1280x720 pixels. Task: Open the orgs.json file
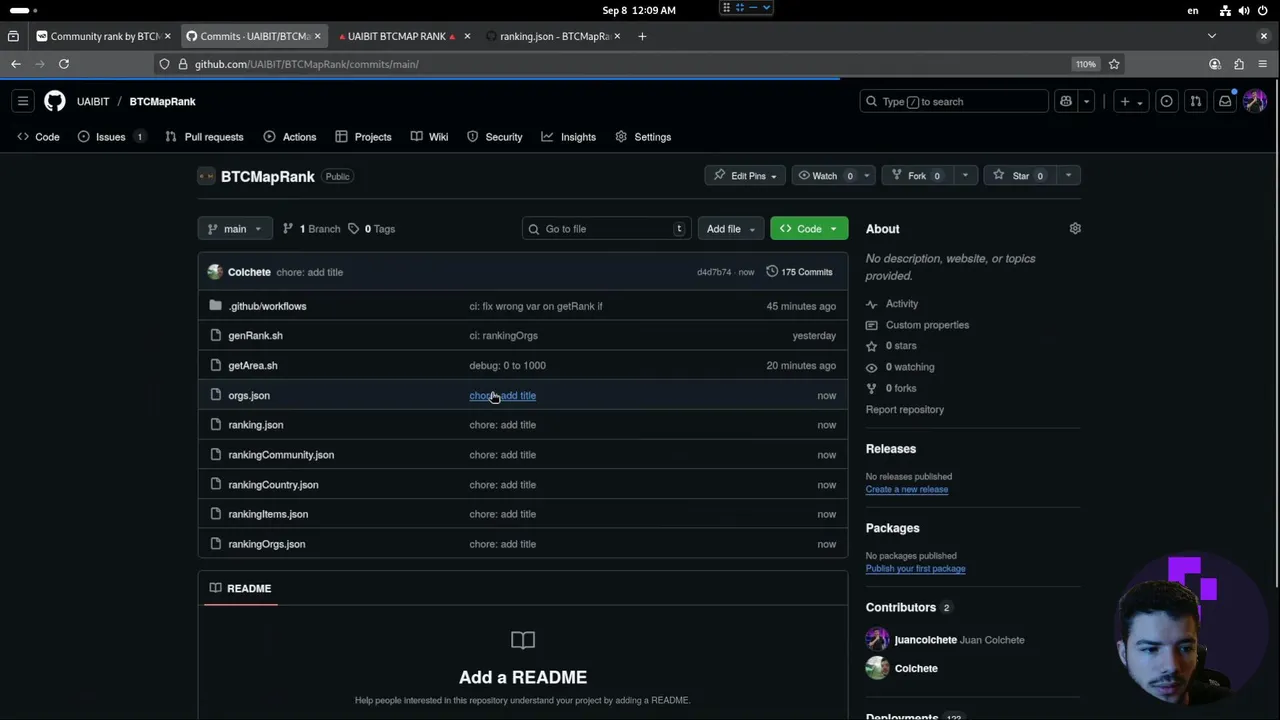click(x=249, y=396)
